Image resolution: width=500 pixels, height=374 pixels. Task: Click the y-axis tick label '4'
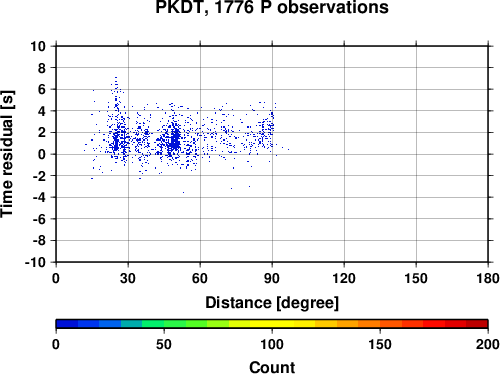click(x=42, y=111)
